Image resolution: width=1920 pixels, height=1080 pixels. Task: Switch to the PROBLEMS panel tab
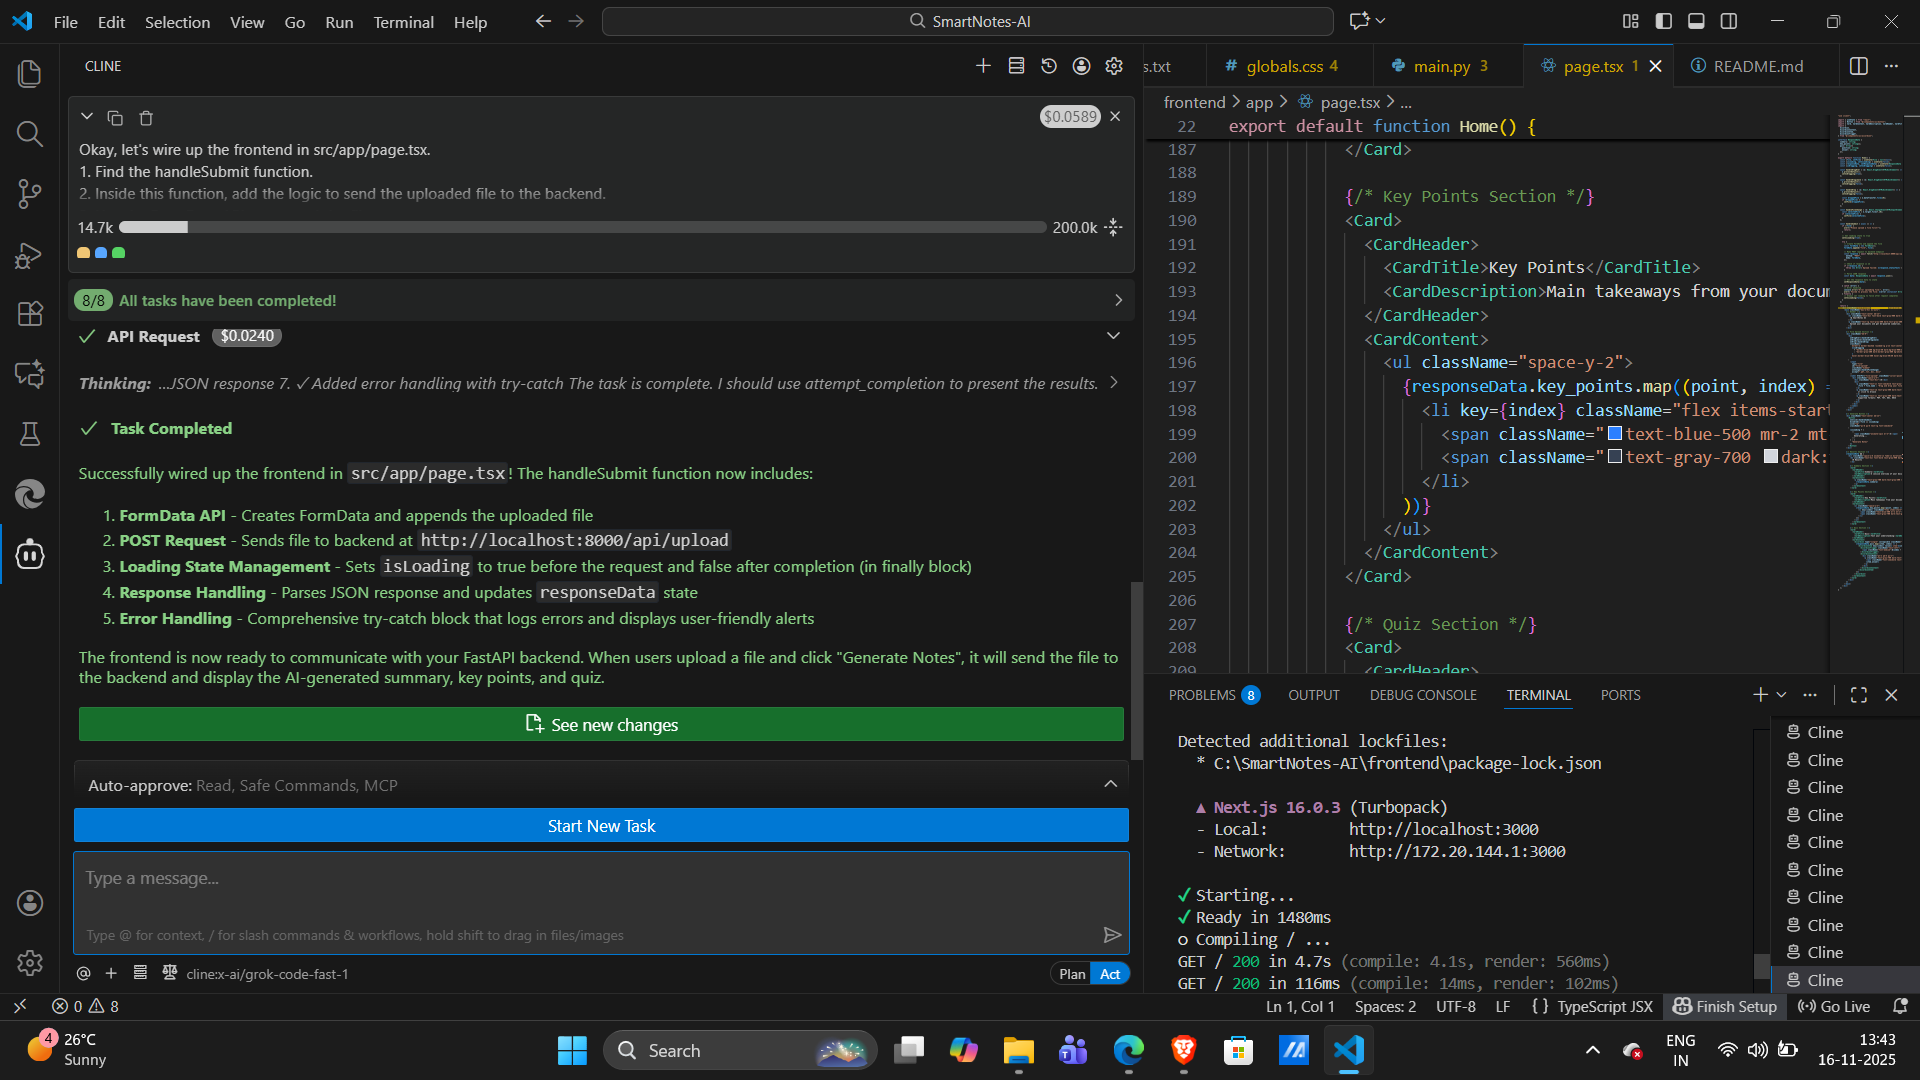[x=1202, y=695]
